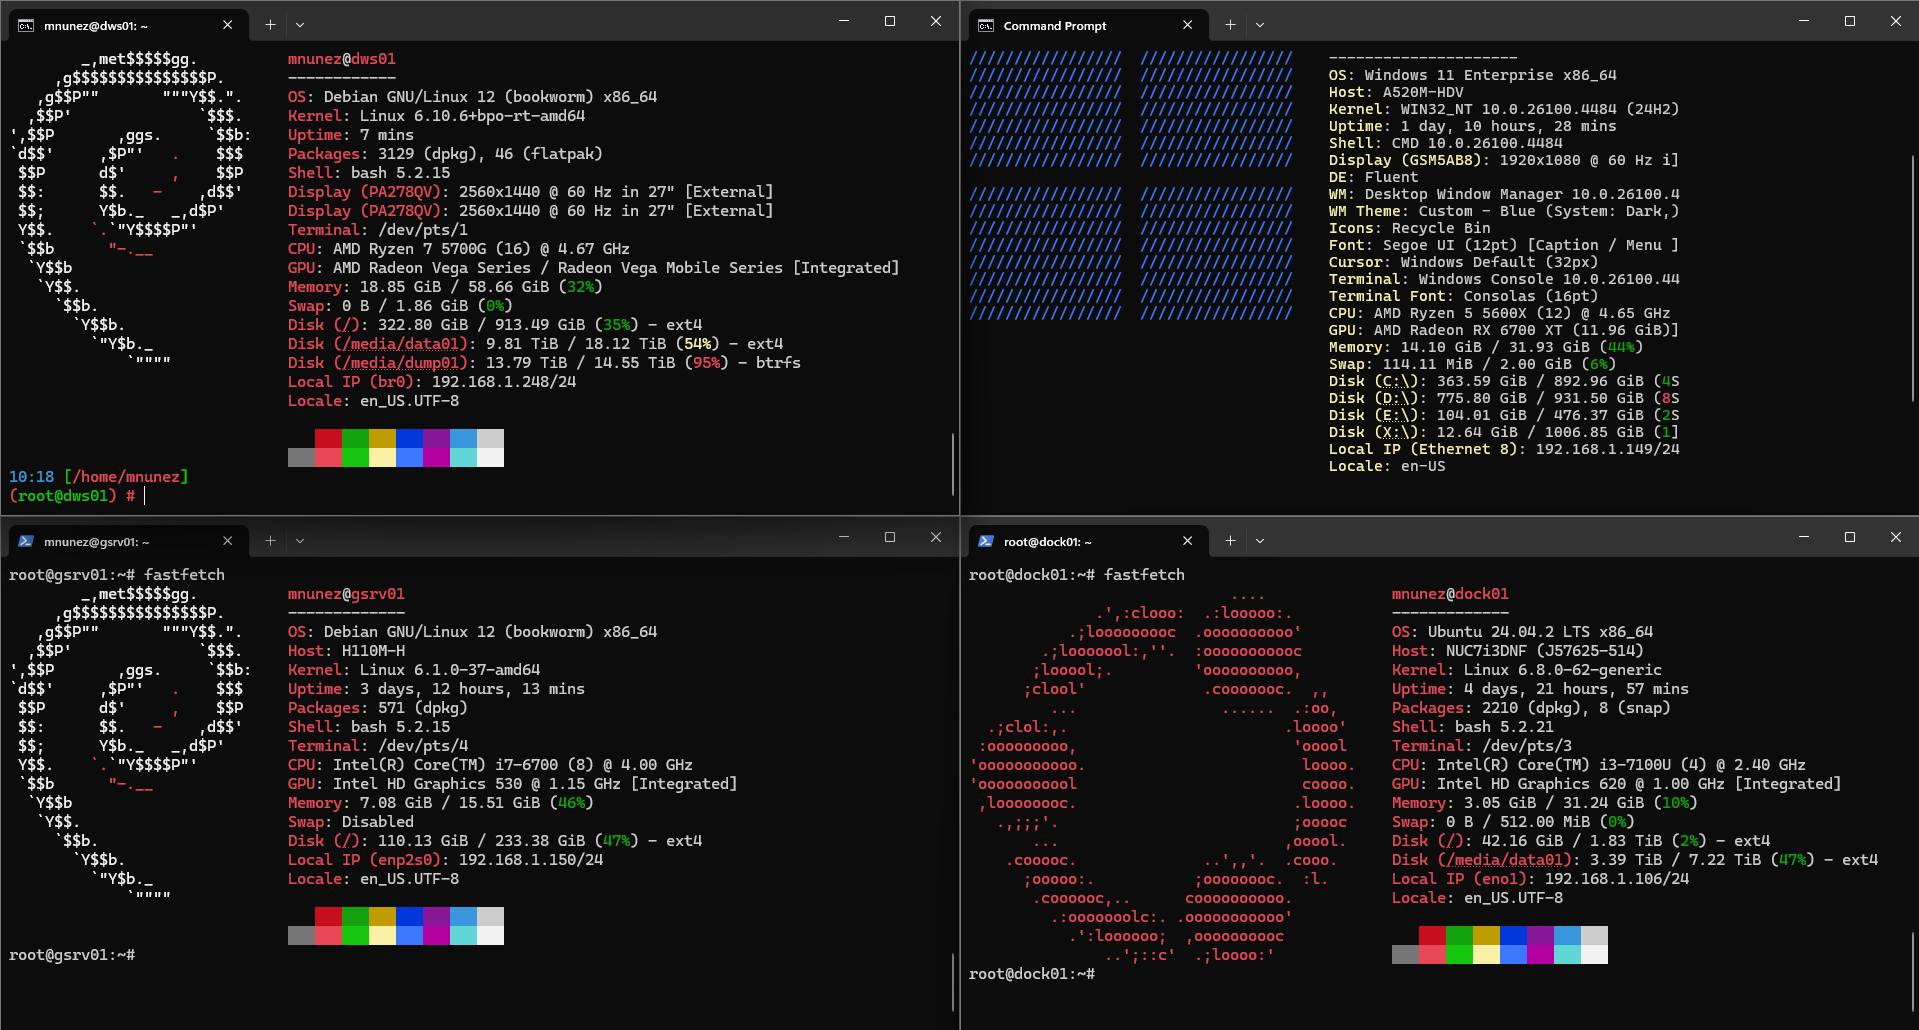Screen dimensions: 1919x1030
Task: Maximize the mnunez@gsrv01 terminal window
Action: (x=890, y=537)
